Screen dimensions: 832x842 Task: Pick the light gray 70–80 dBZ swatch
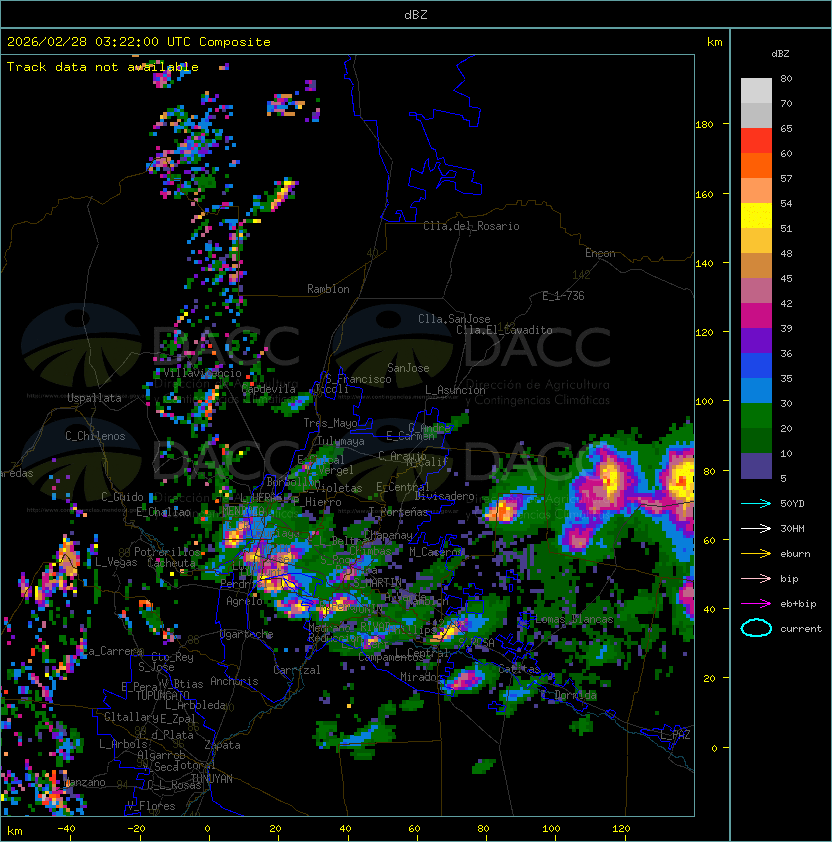[x=756, y=91]
